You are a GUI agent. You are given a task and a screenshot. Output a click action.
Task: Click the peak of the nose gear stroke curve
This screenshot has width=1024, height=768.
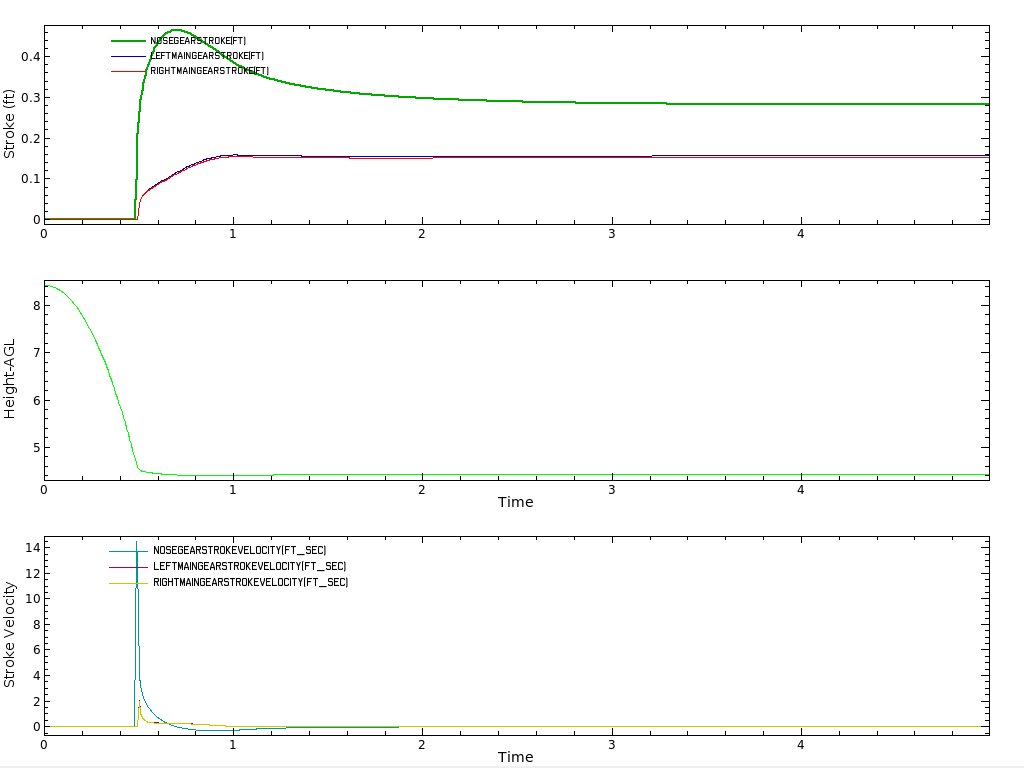click(x=176, y=30)
